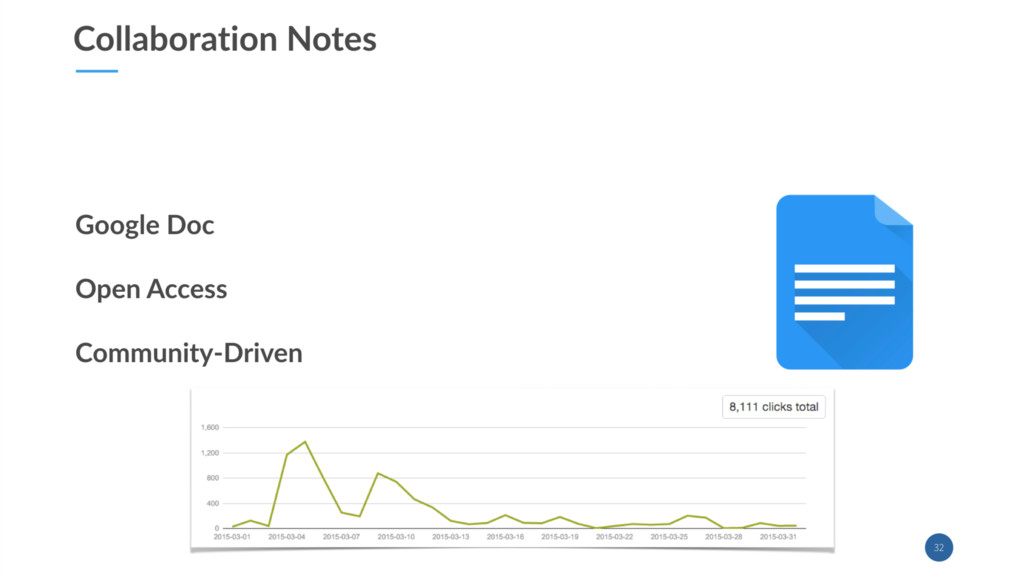Image resolution: width=1024 pixels, height=576 pixels.
Task: Click the Google Doc bullet text
Action: pyautogui.click(x=145, y=225)
